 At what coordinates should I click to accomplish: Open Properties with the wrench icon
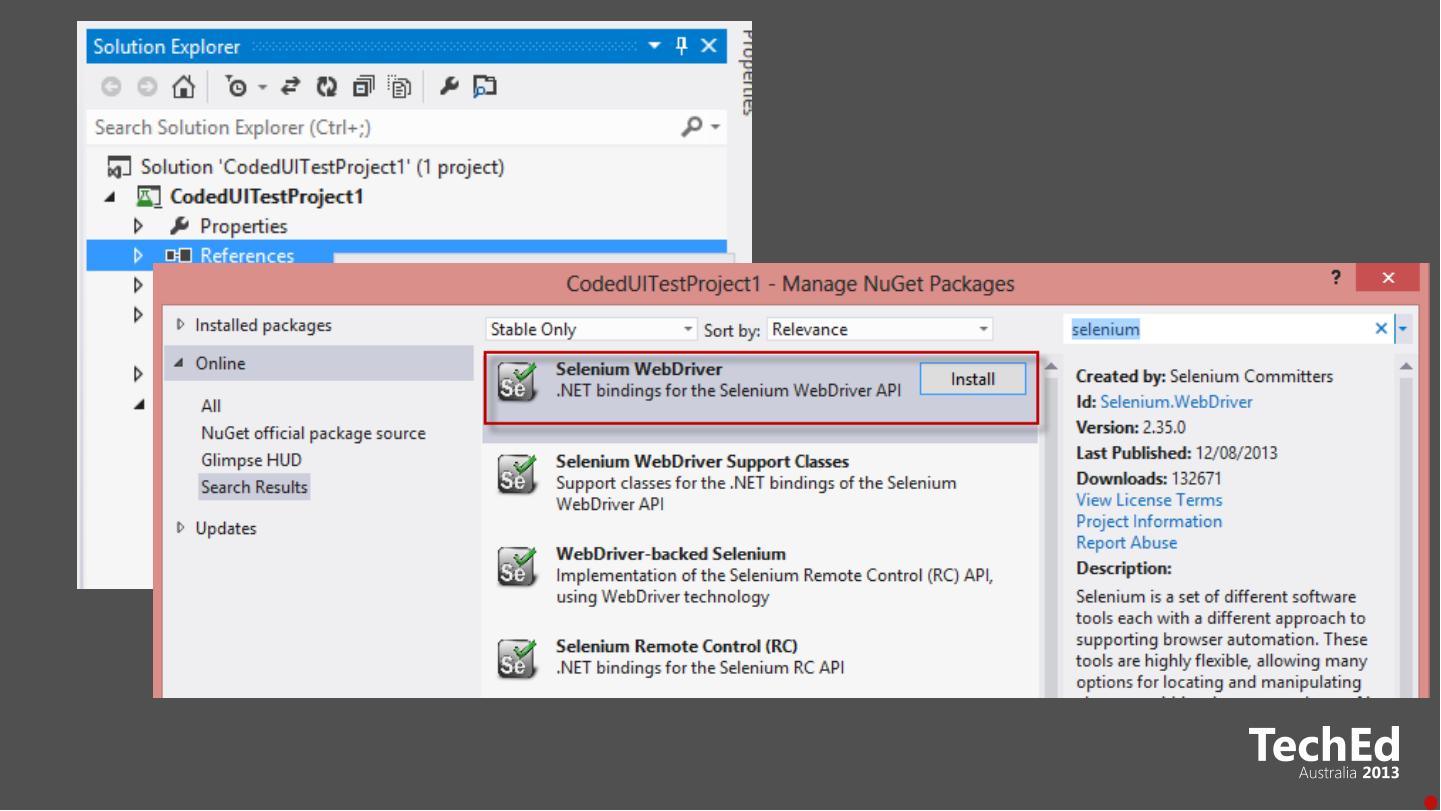[449, 87]
